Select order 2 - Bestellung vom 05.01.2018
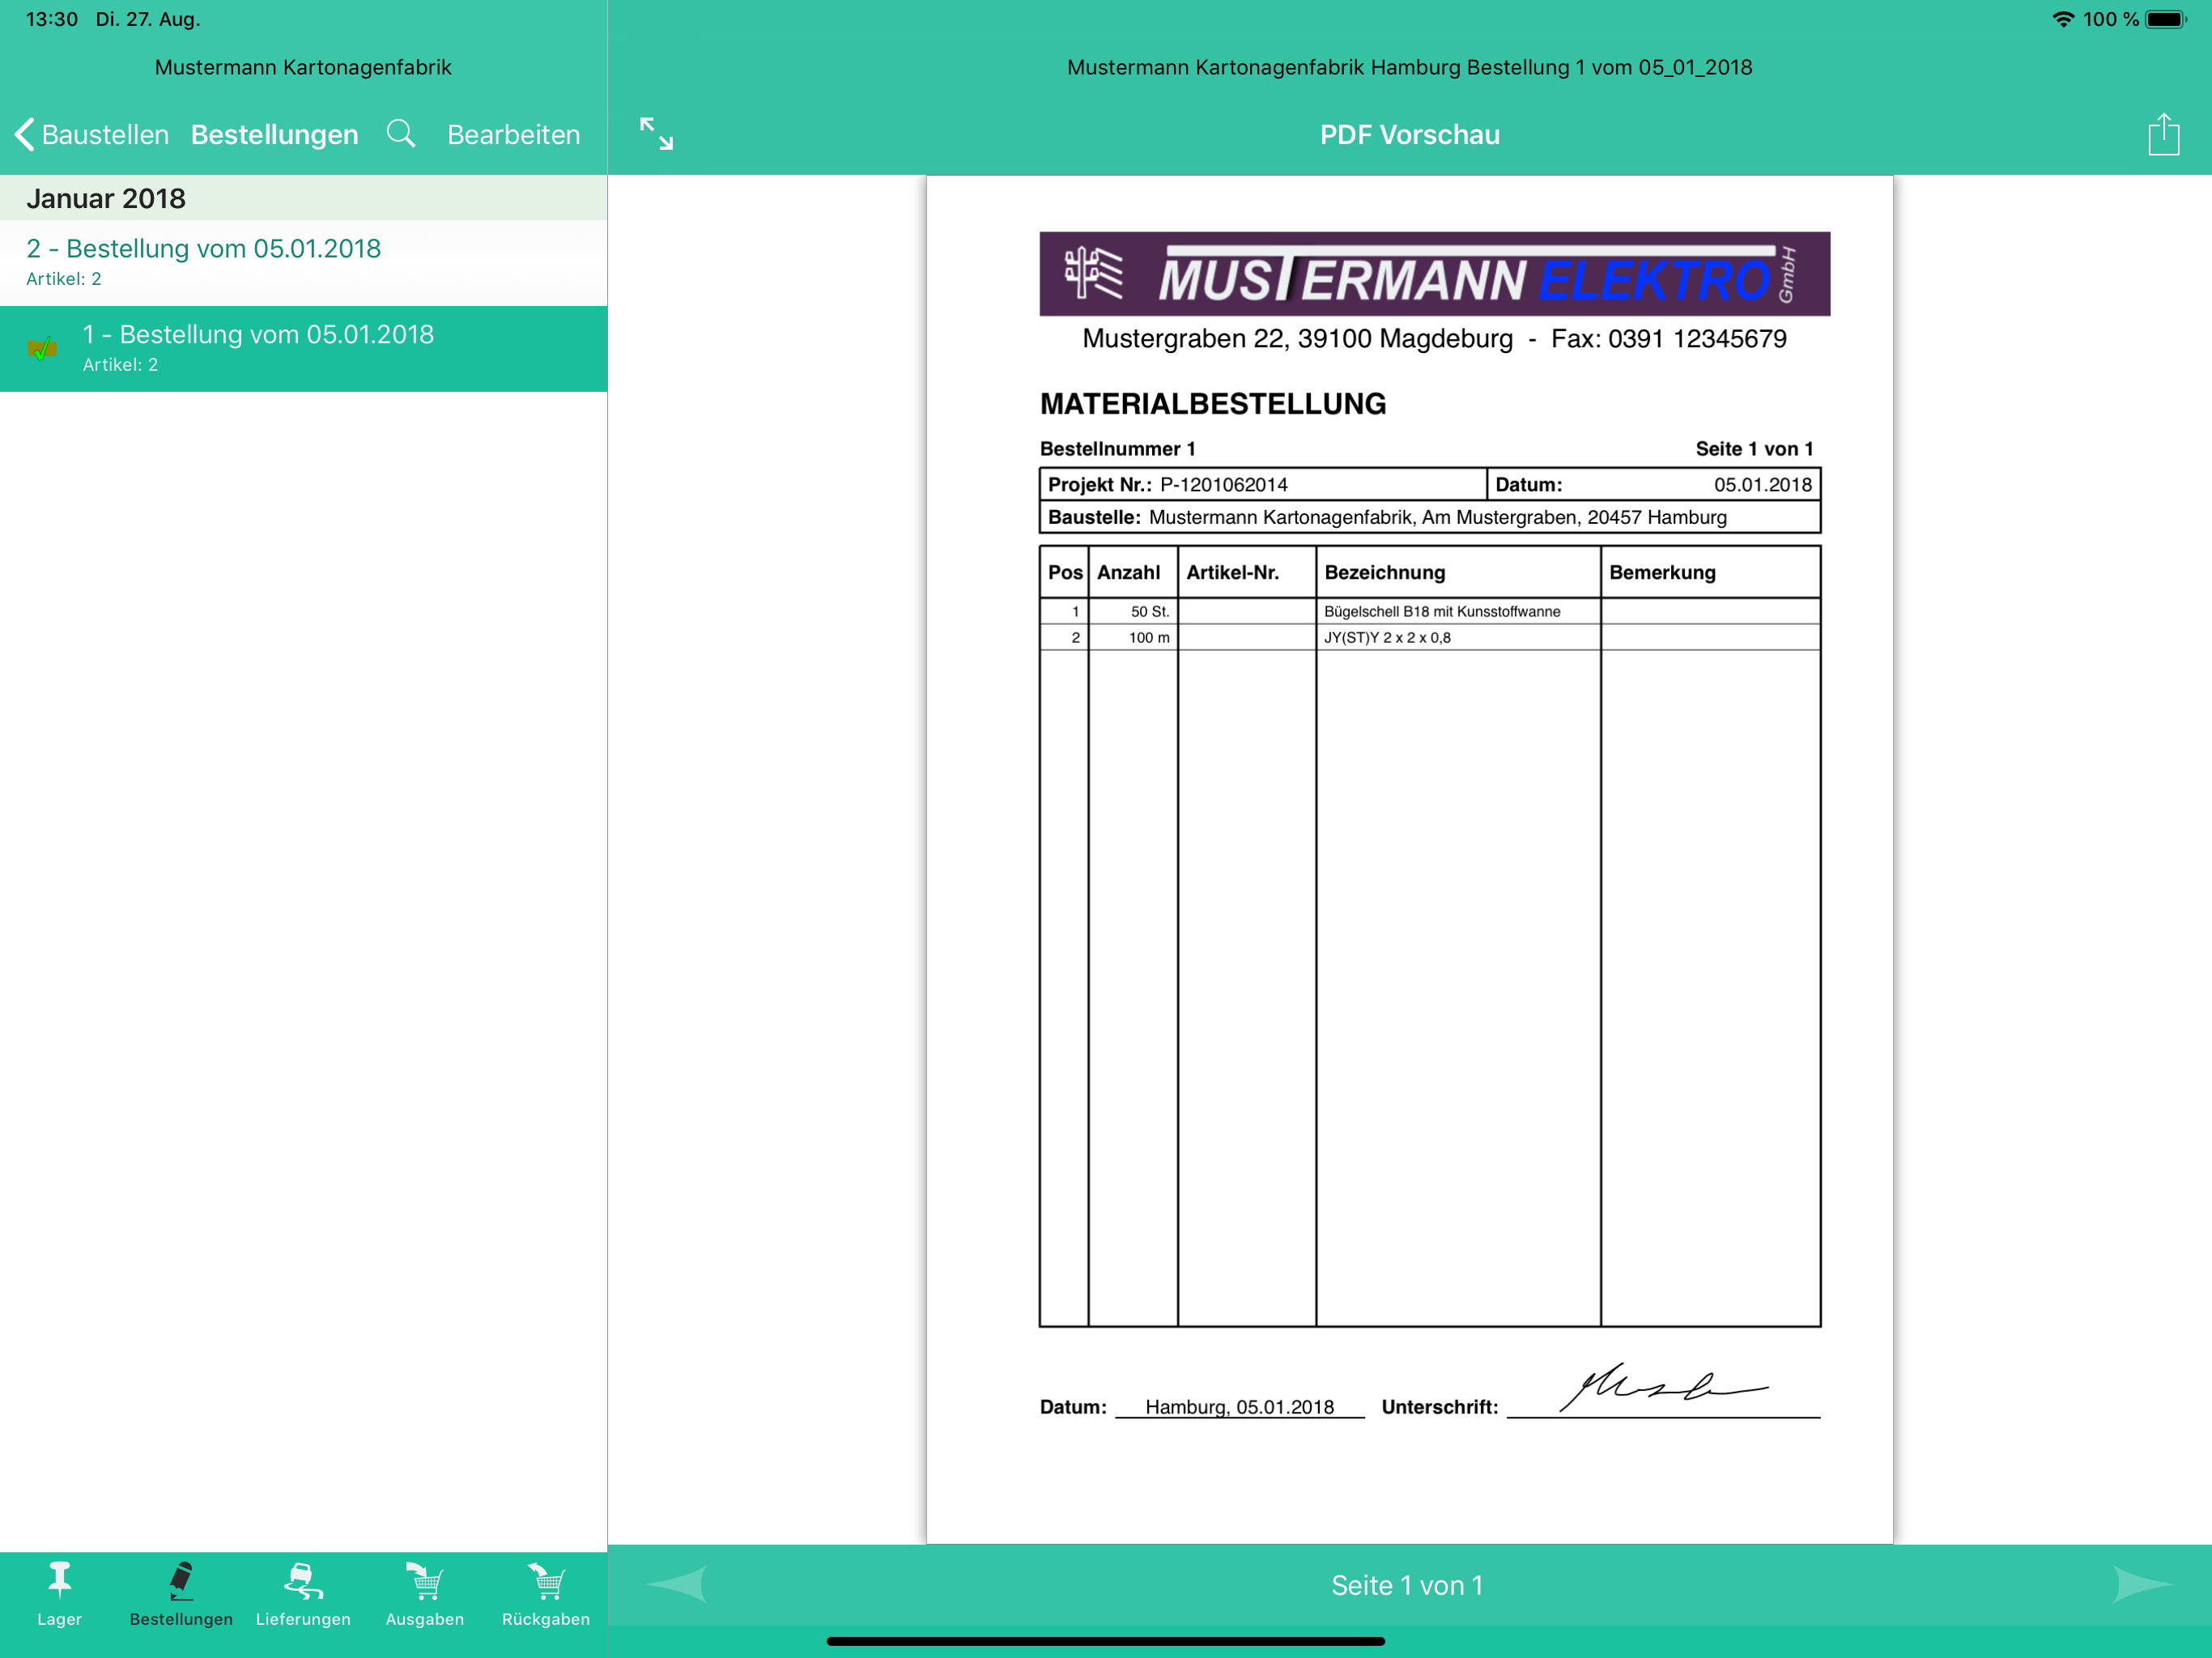The width and height of the screenshot is (2212, 1658). click(x=303, y=262)
